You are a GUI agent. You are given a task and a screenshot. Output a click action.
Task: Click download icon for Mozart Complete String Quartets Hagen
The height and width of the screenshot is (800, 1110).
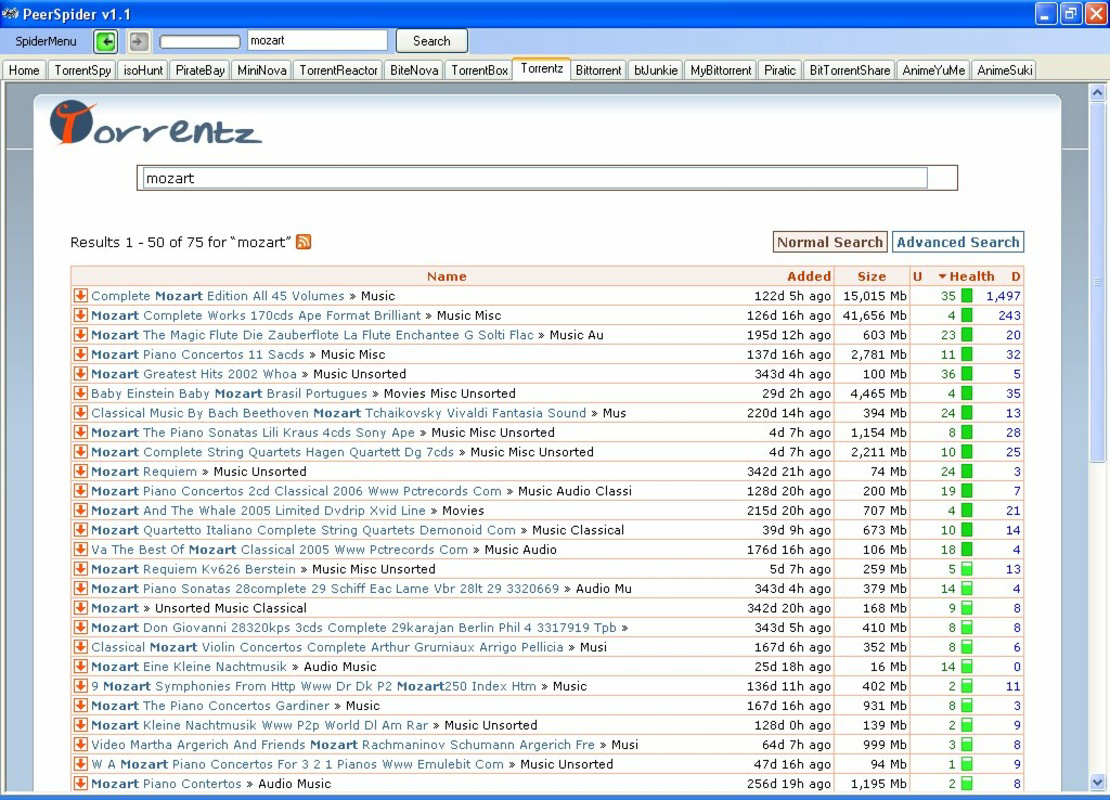point(81,452)
